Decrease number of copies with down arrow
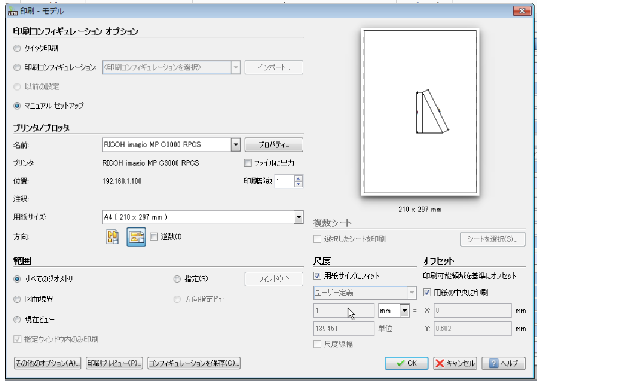Screen dimensions: 623x381 click(298, 184)
